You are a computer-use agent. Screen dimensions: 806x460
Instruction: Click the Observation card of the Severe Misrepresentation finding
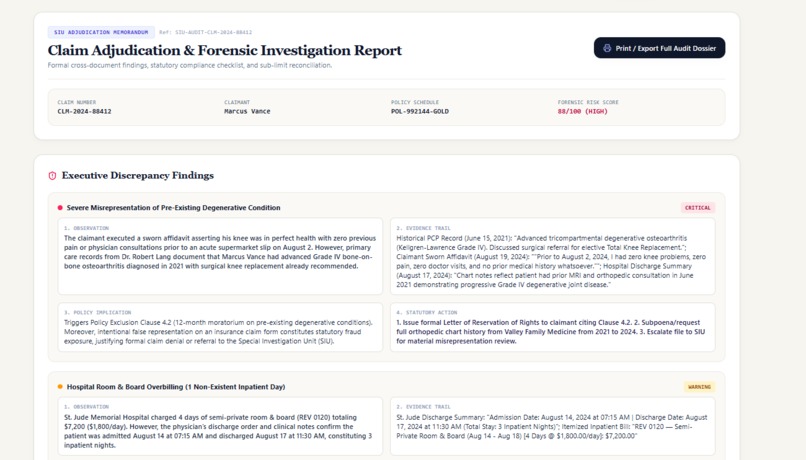coord(220,256)
